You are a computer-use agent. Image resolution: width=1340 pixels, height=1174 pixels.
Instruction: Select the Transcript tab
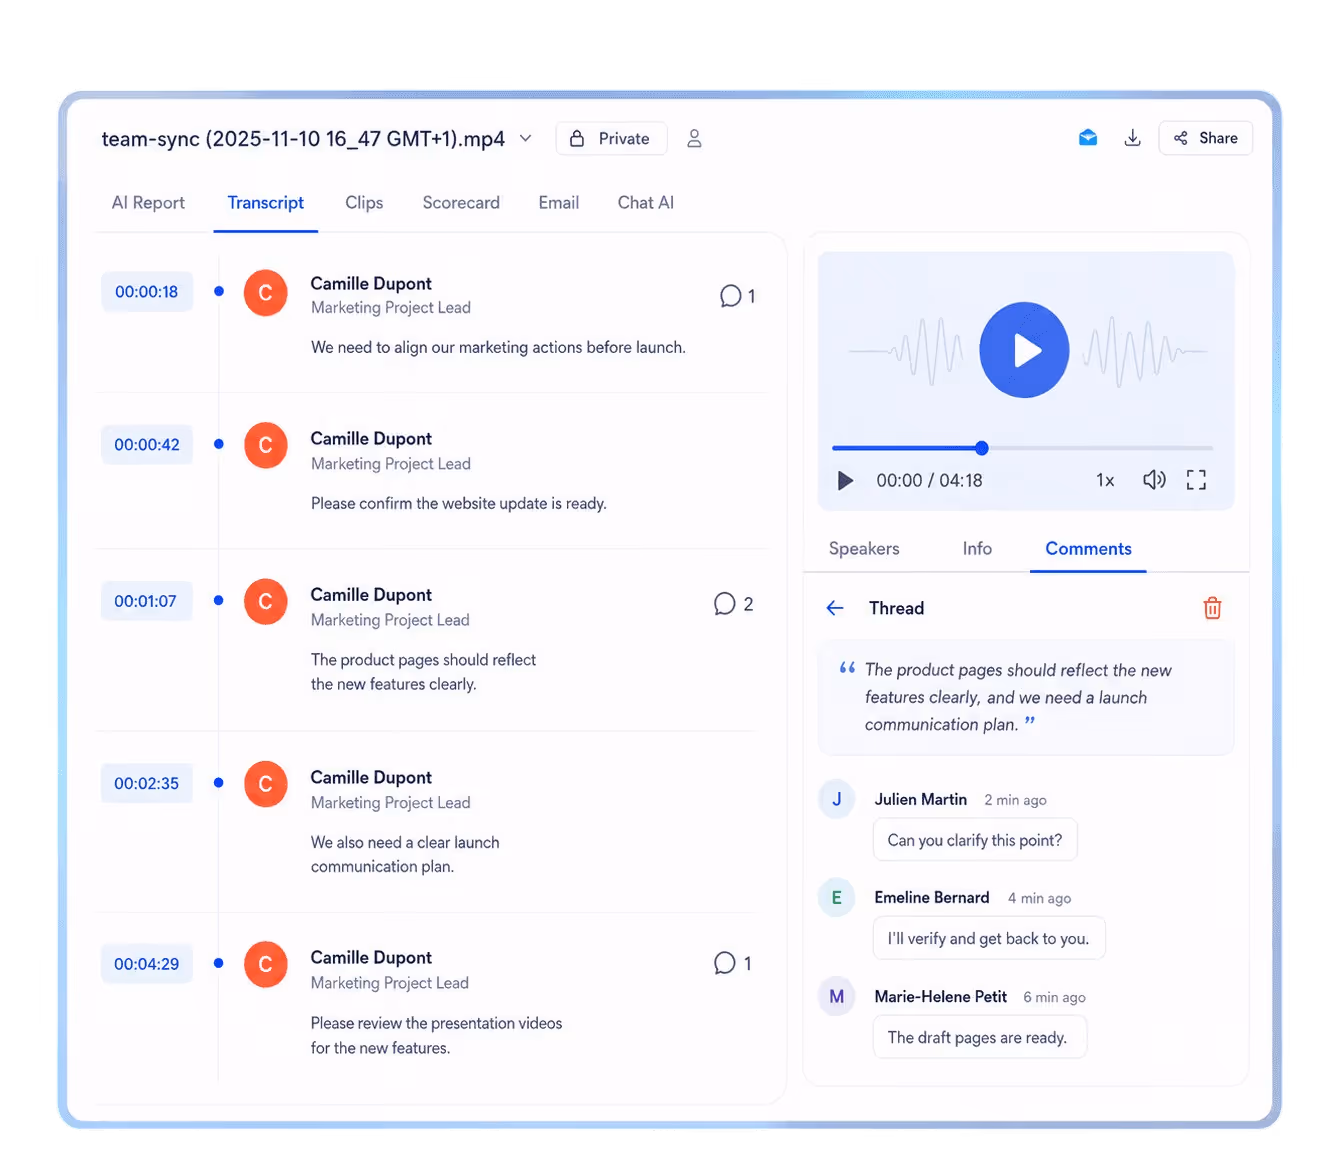265,202
